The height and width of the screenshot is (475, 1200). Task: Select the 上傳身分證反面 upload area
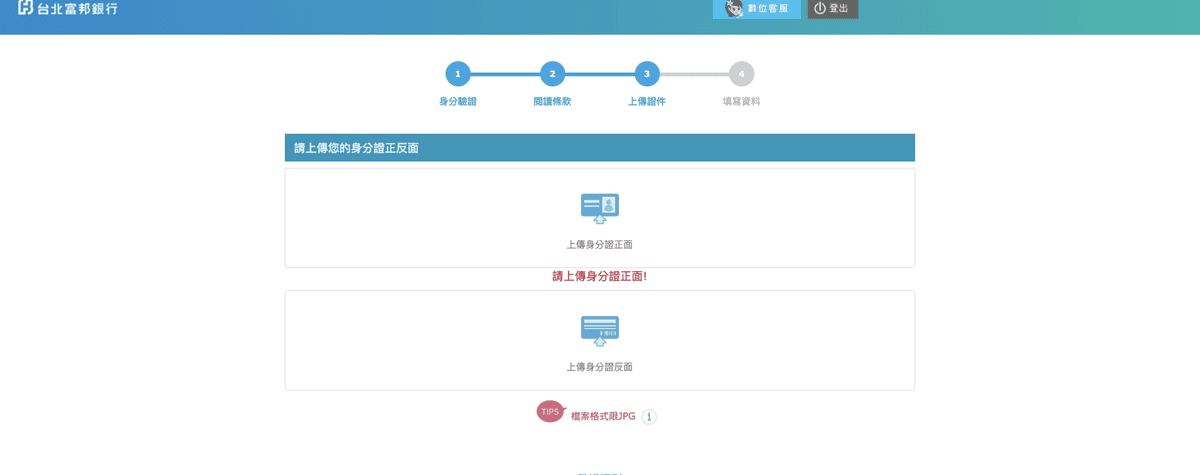click(600, 340)
